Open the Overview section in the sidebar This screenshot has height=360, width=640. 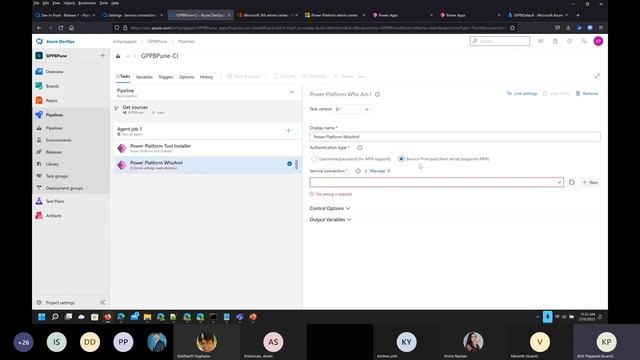54,71
